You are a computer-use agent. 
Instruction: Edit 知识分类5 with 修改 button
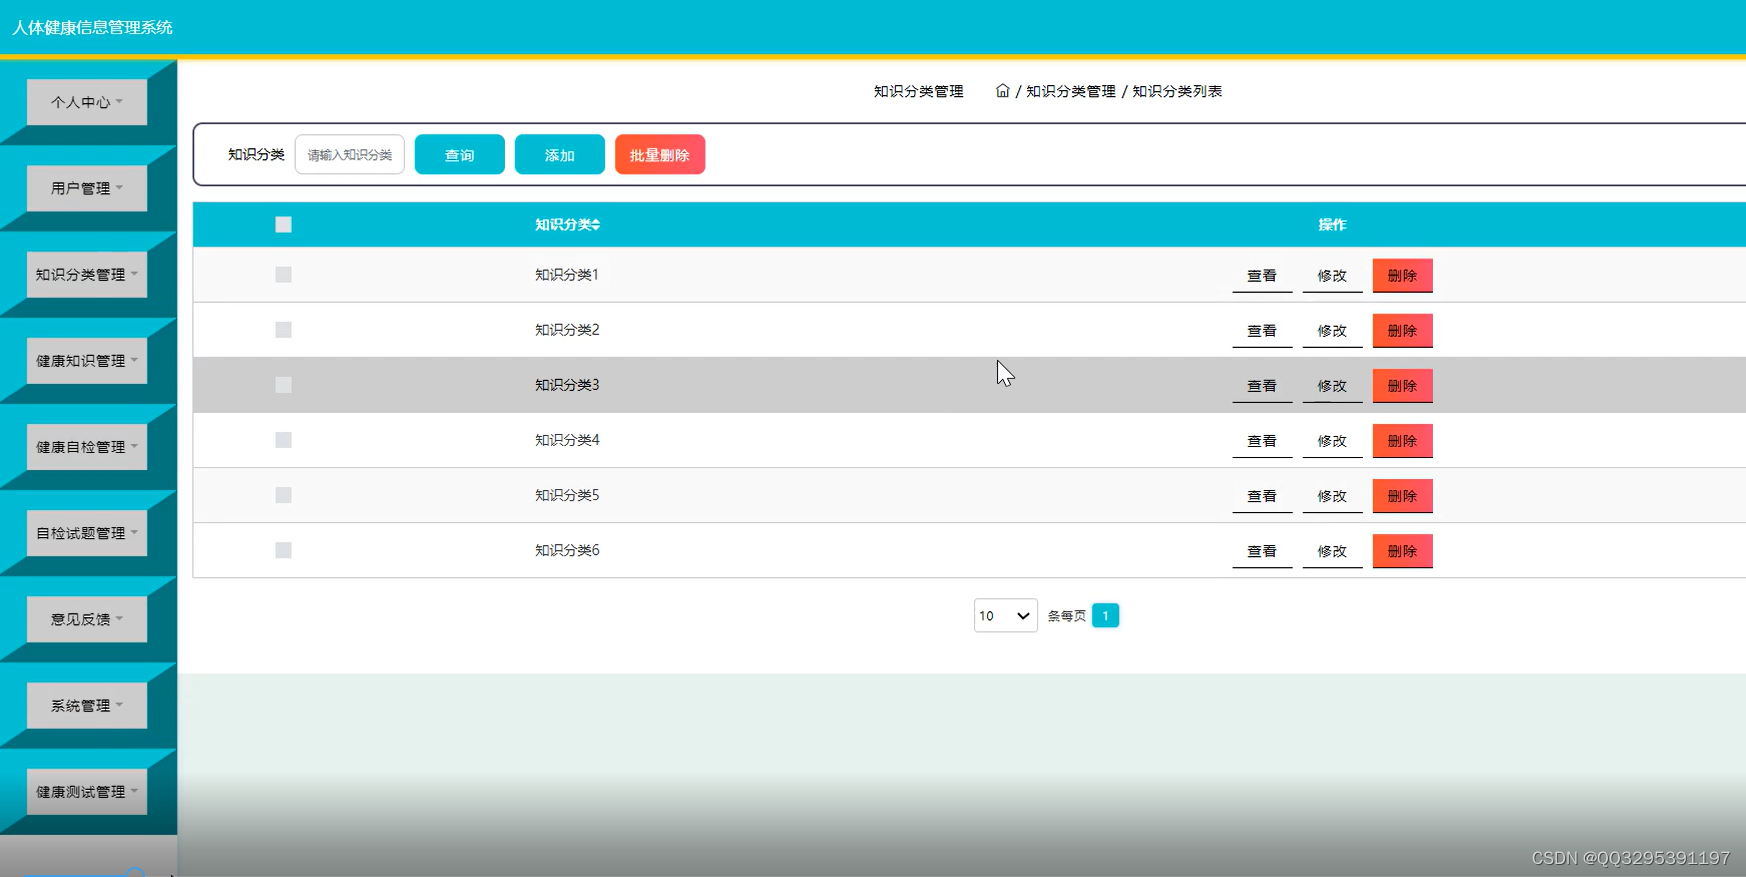tap(1332, 496)
